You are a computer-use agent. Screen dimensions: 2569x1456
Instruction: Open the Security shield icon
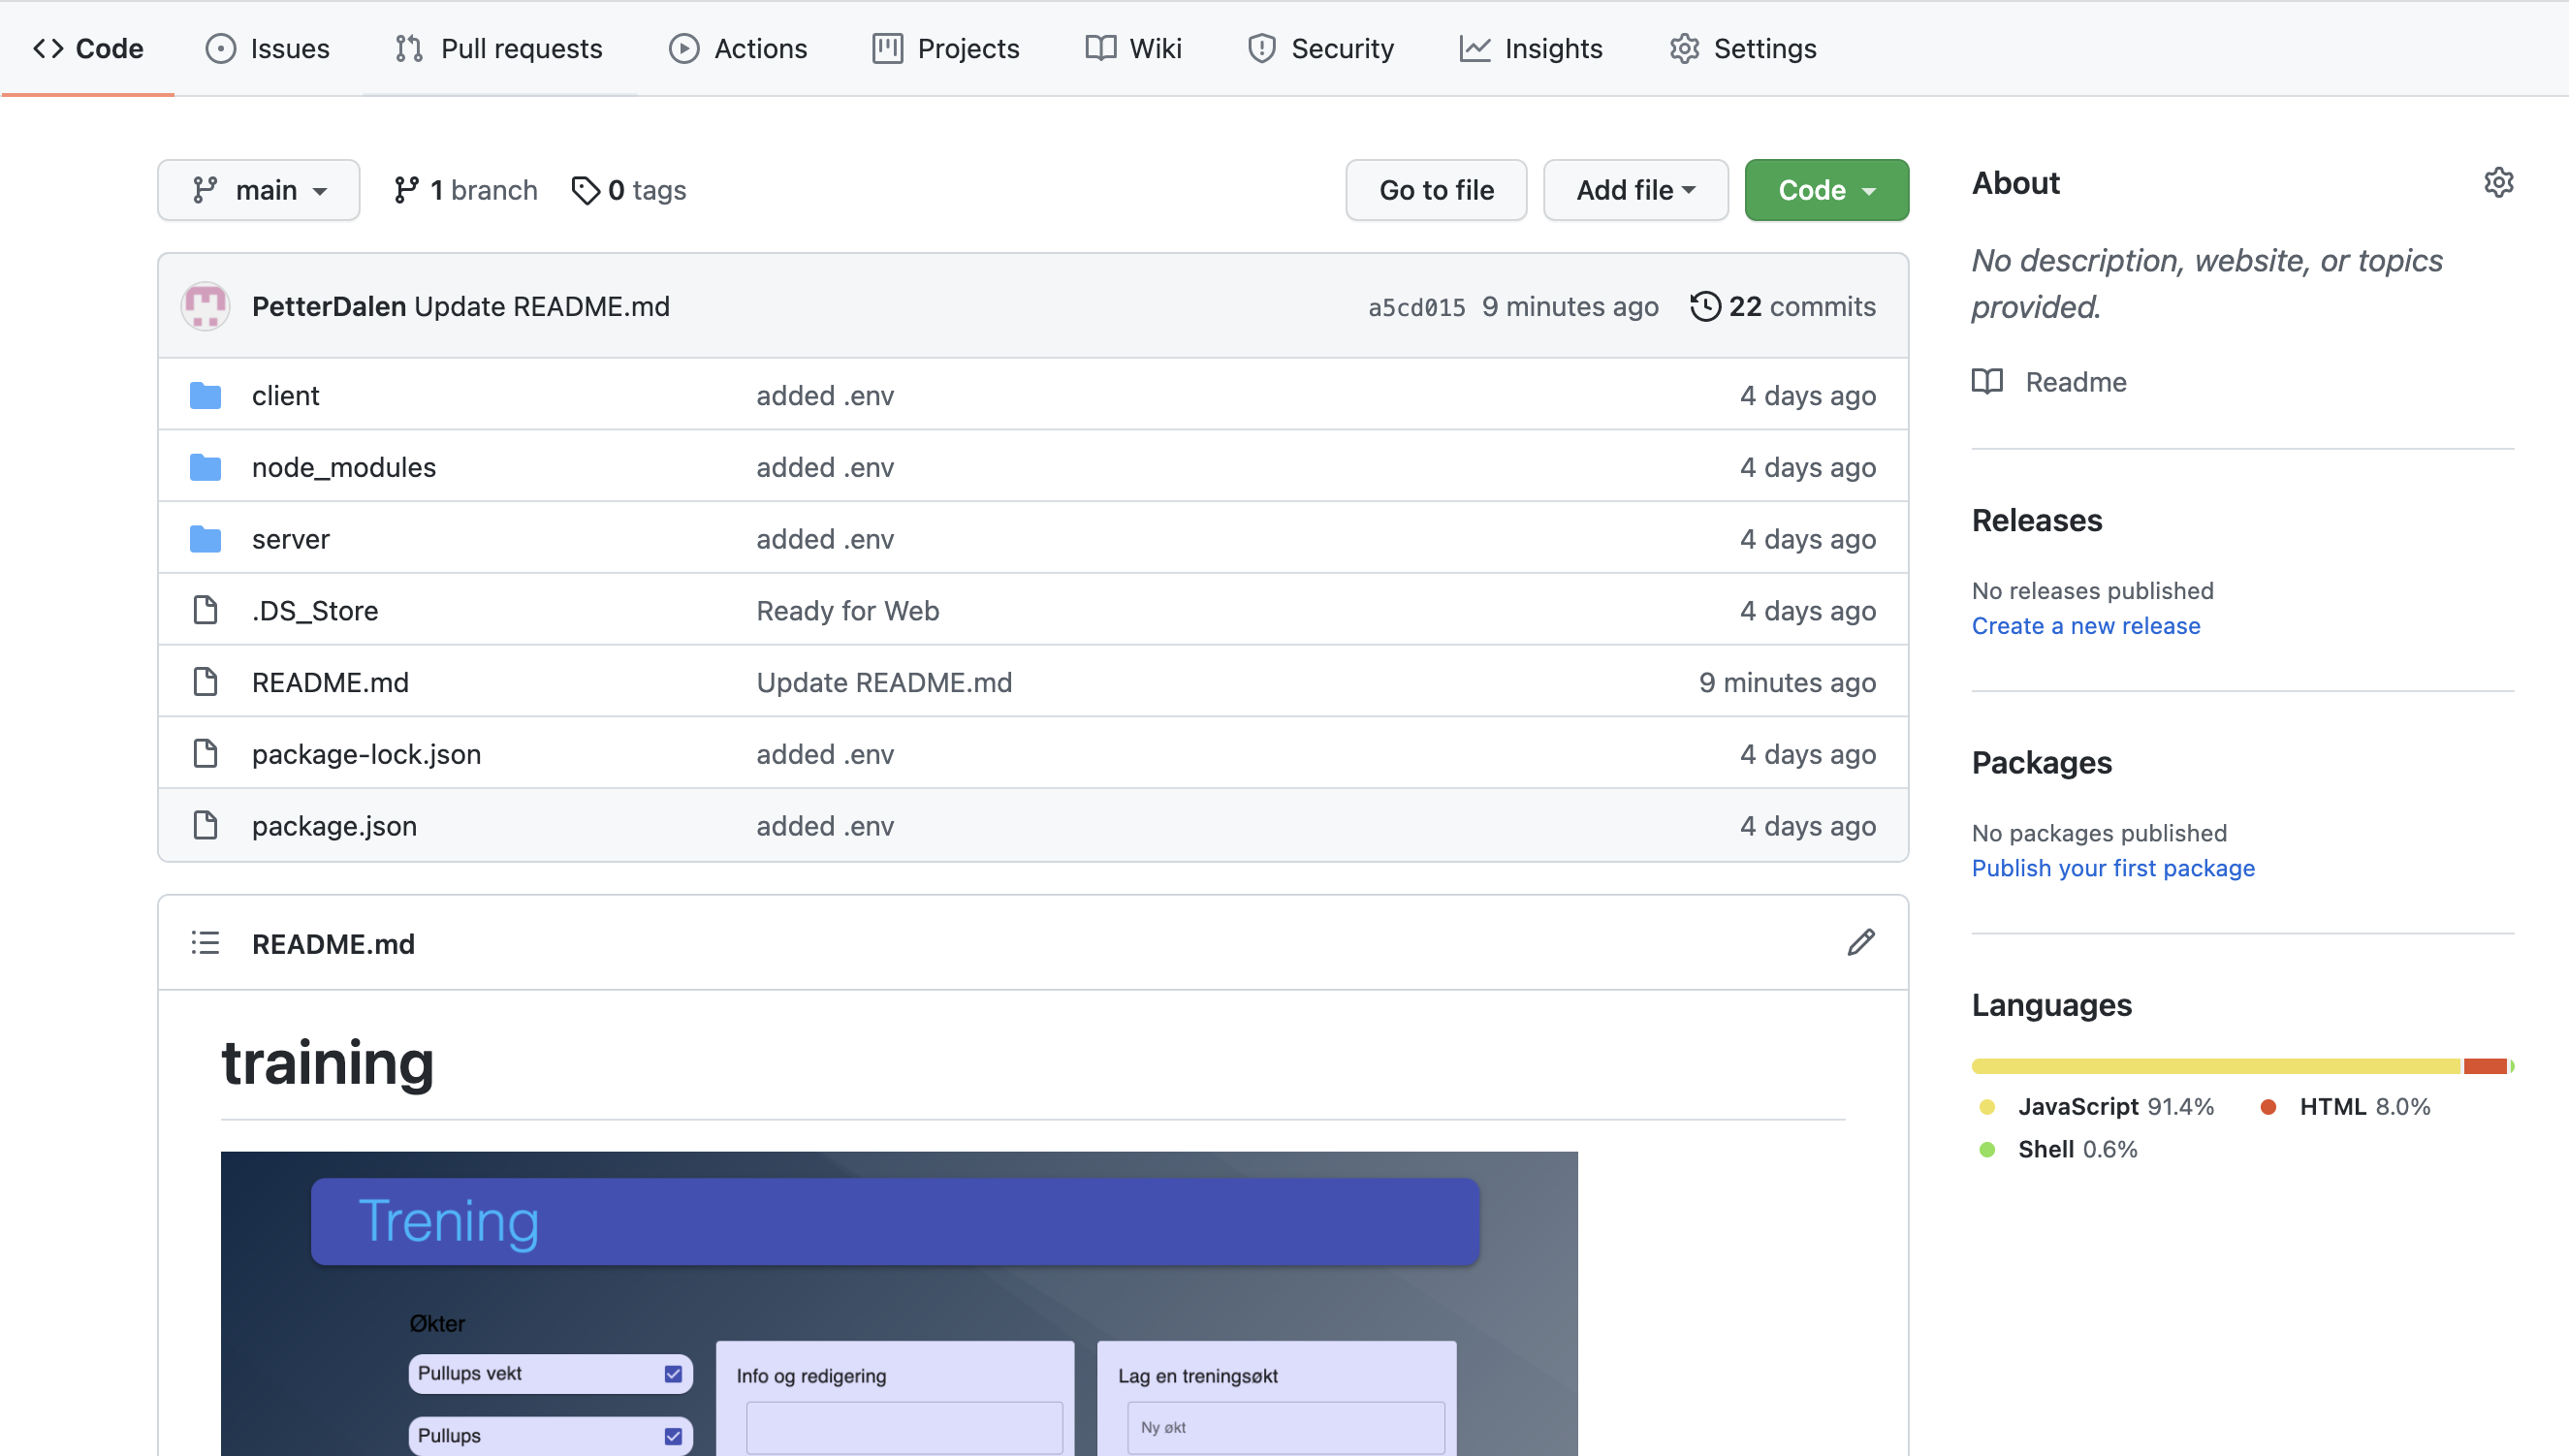pos(1261,48)
